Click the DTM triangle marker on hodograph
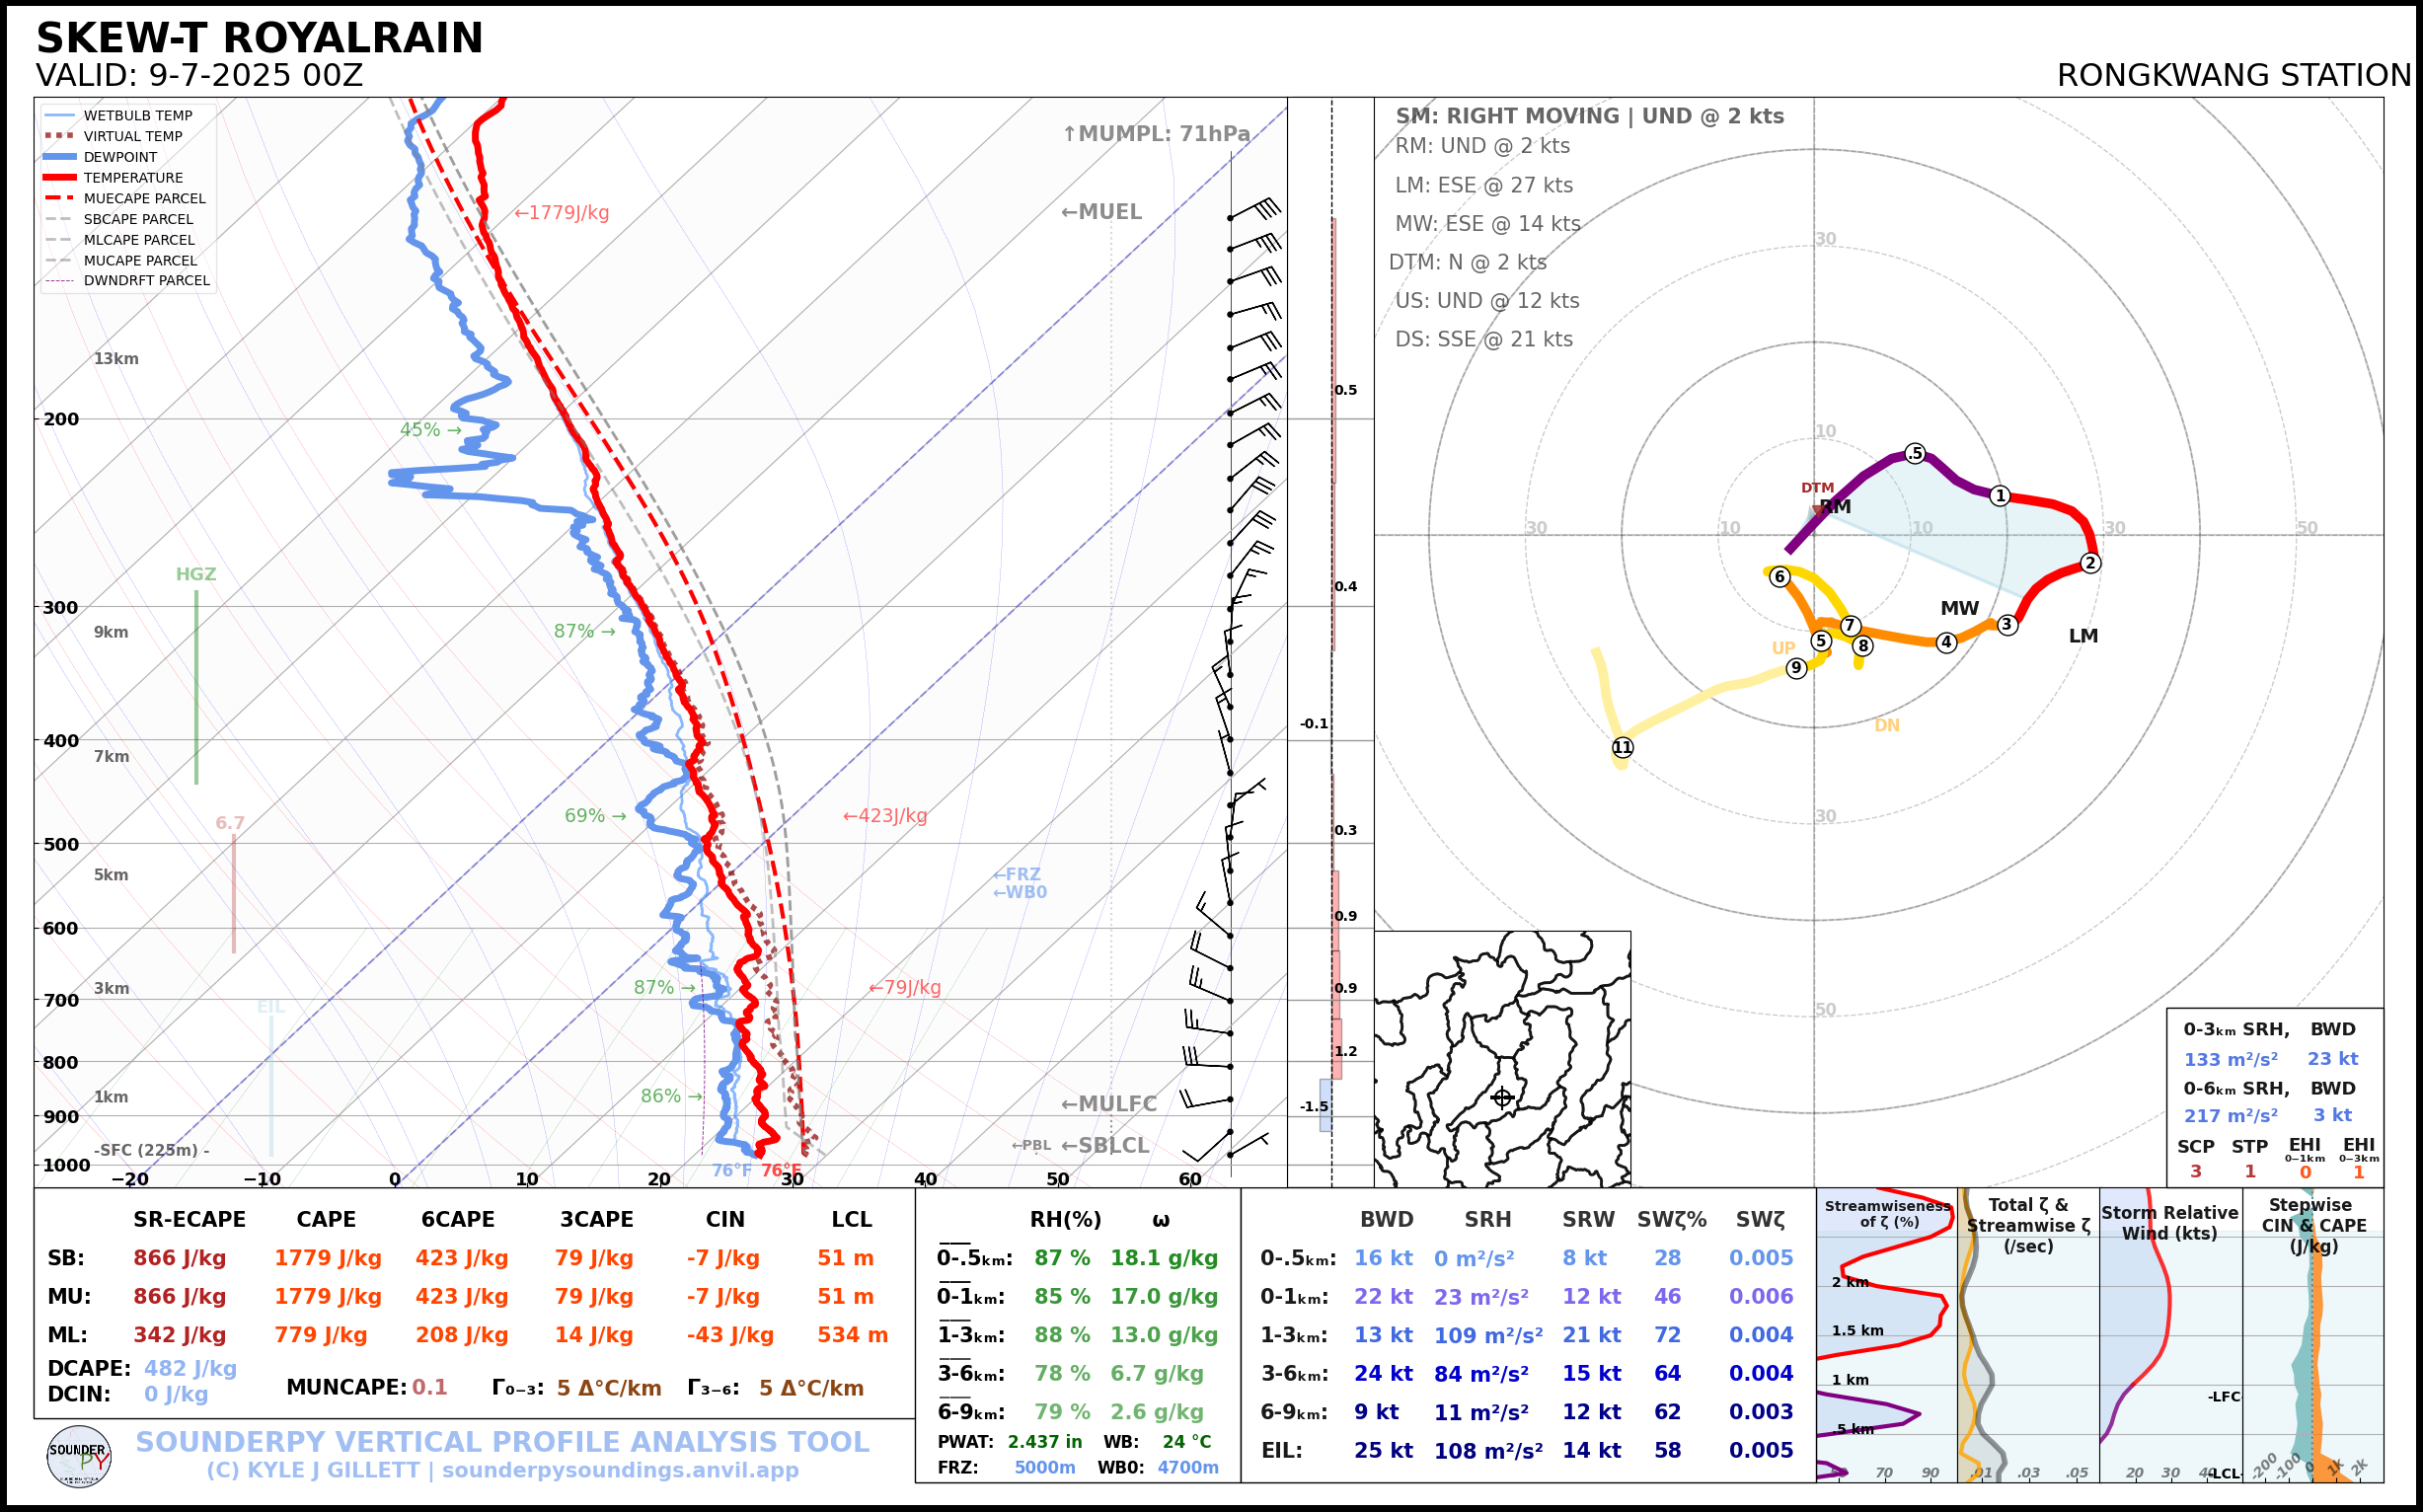Screen dimensions: 2423x1512 tap(1818, 511)
